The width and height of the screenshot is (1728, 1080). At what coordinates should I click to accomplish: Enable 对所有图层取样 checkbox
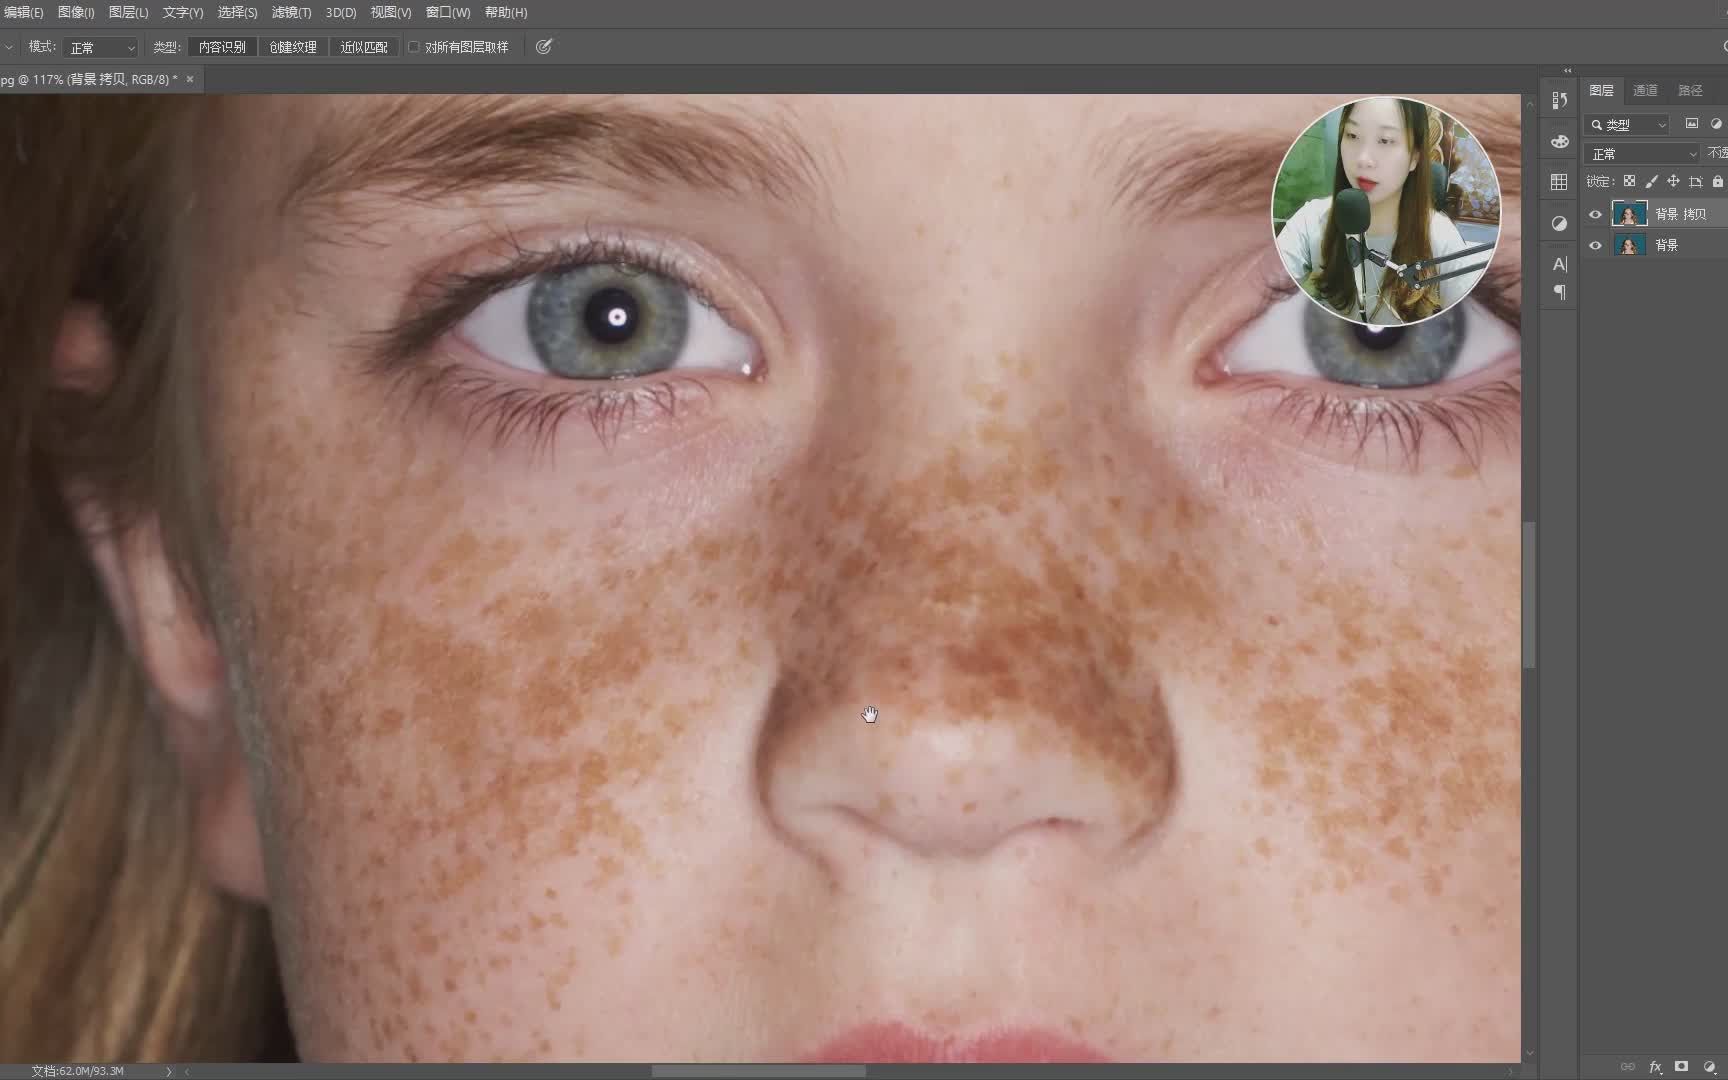tap(413, 47)
